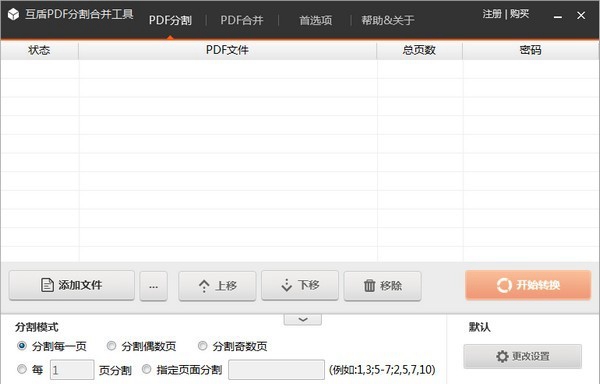Image resolution: width=600 pixels, height=384 pixels.
Task: Click the down arrow icon for 下移
Action: click(x=287, y=285)
